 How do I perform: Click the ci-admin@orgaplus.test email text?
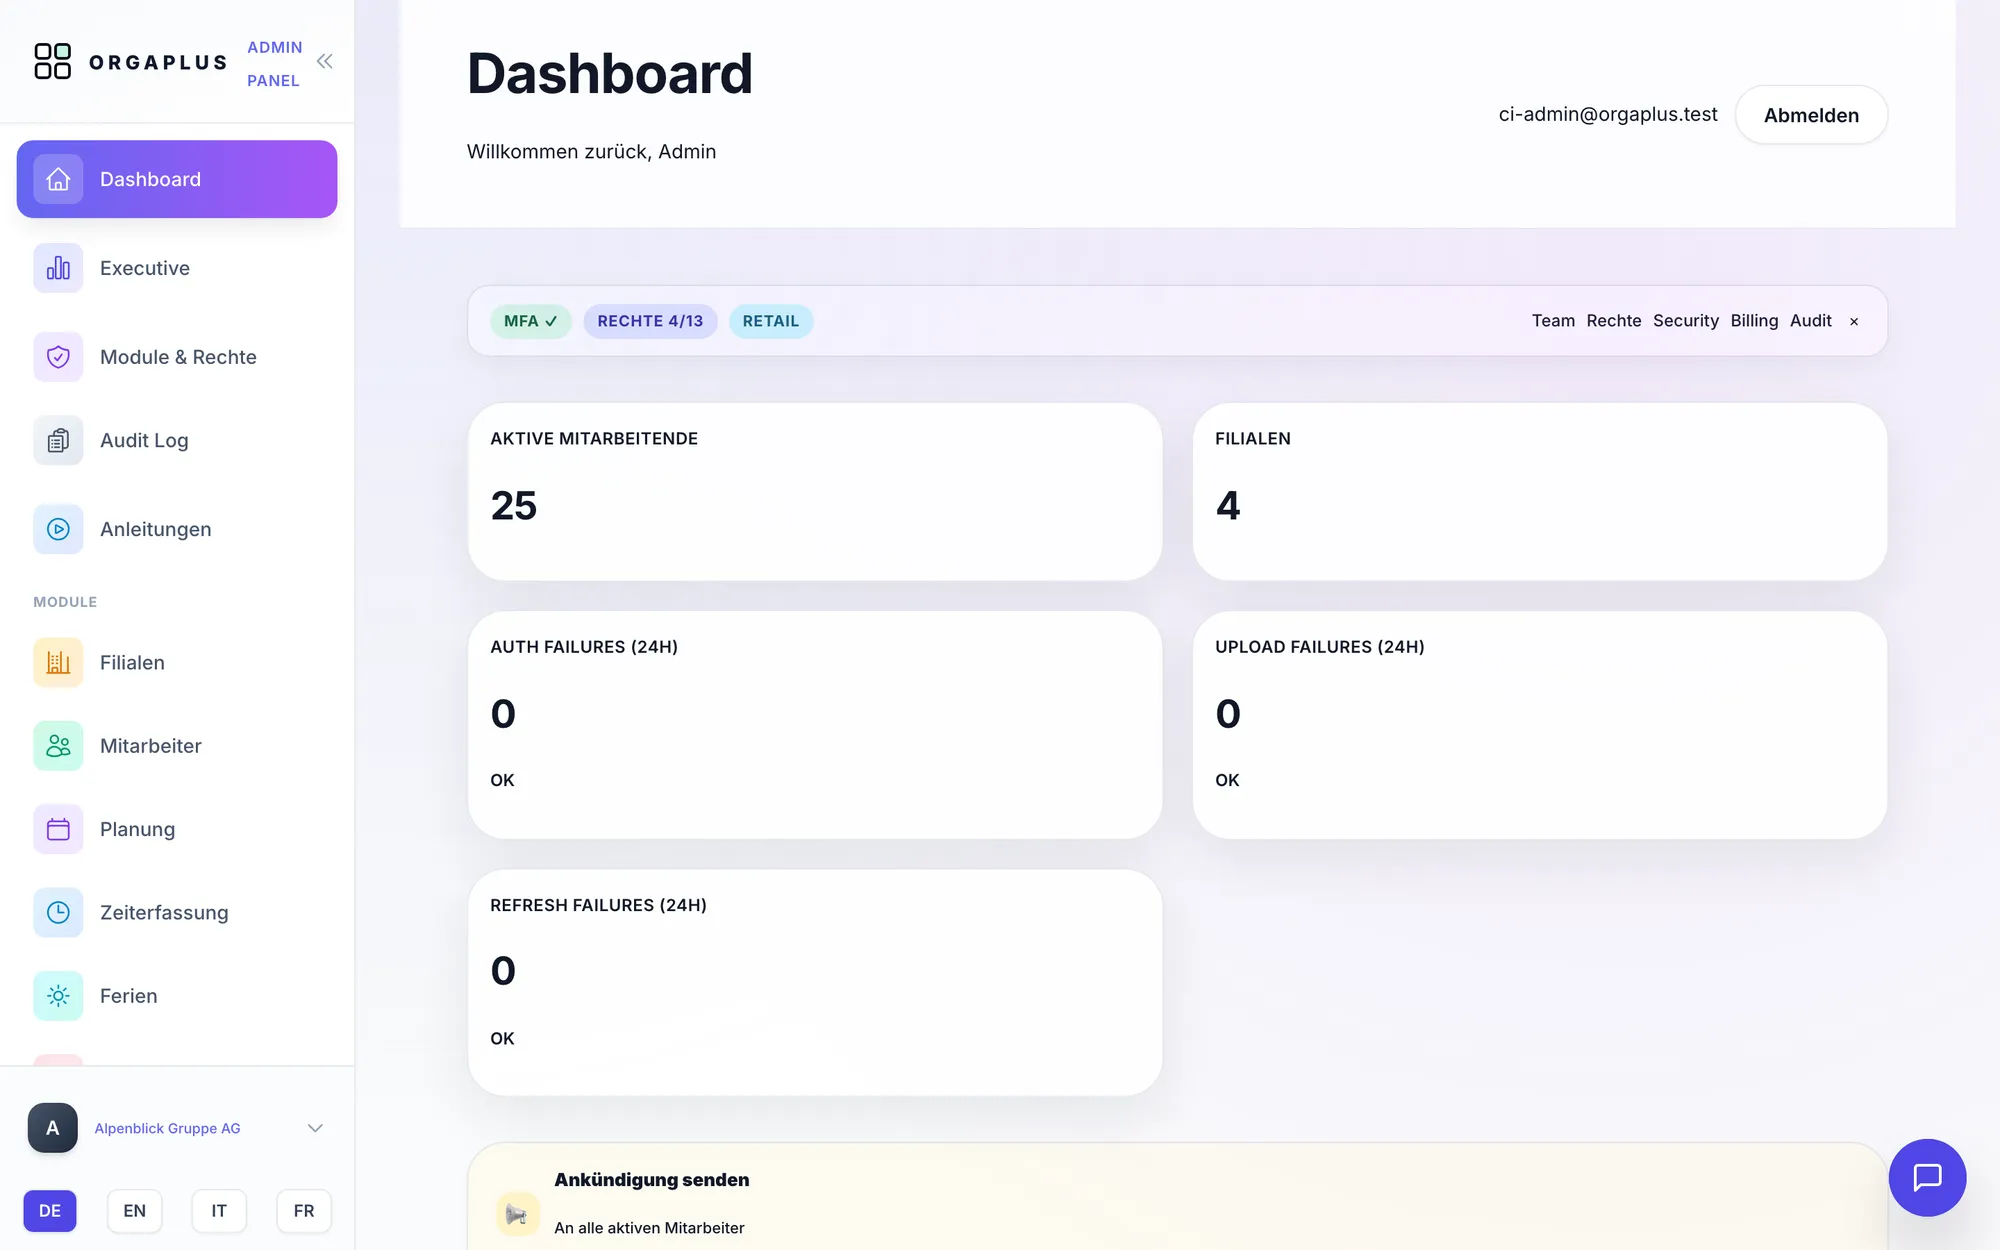[x=1608, y=115]
